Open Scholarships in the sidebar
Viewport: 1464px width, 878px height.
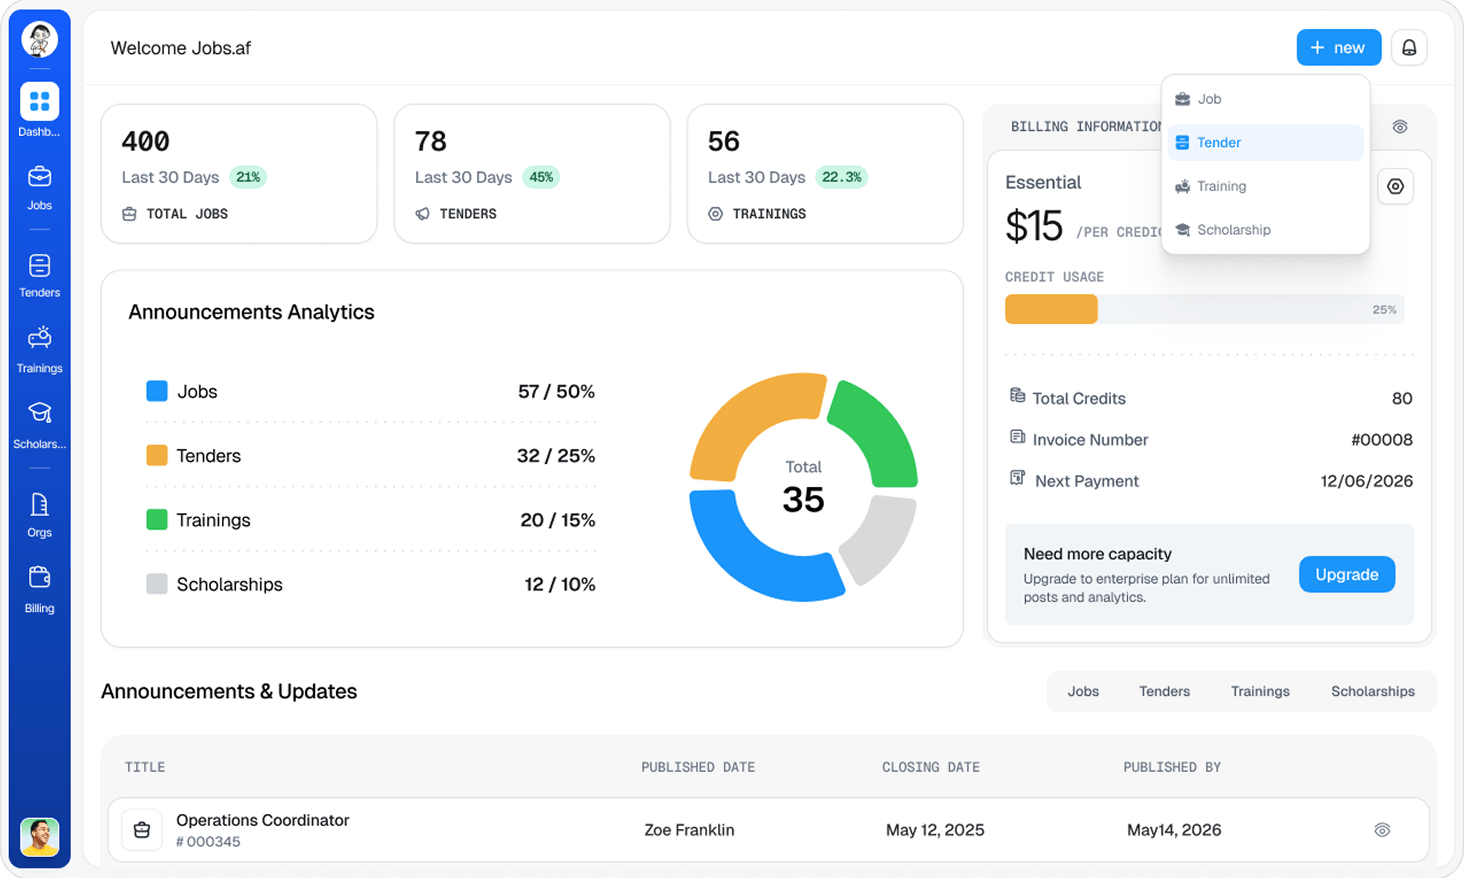(39, 426)
